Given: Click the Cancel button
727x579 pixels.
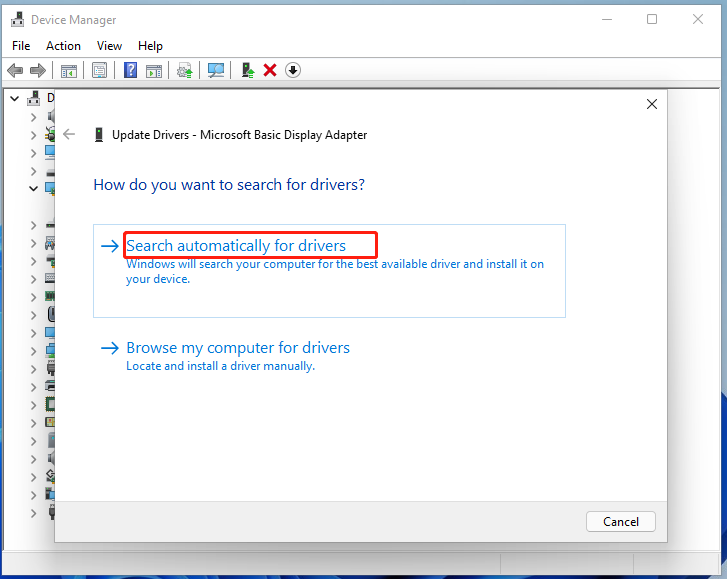Looking at the screenshot, I should pyautogui.click(x=620, y=522).
